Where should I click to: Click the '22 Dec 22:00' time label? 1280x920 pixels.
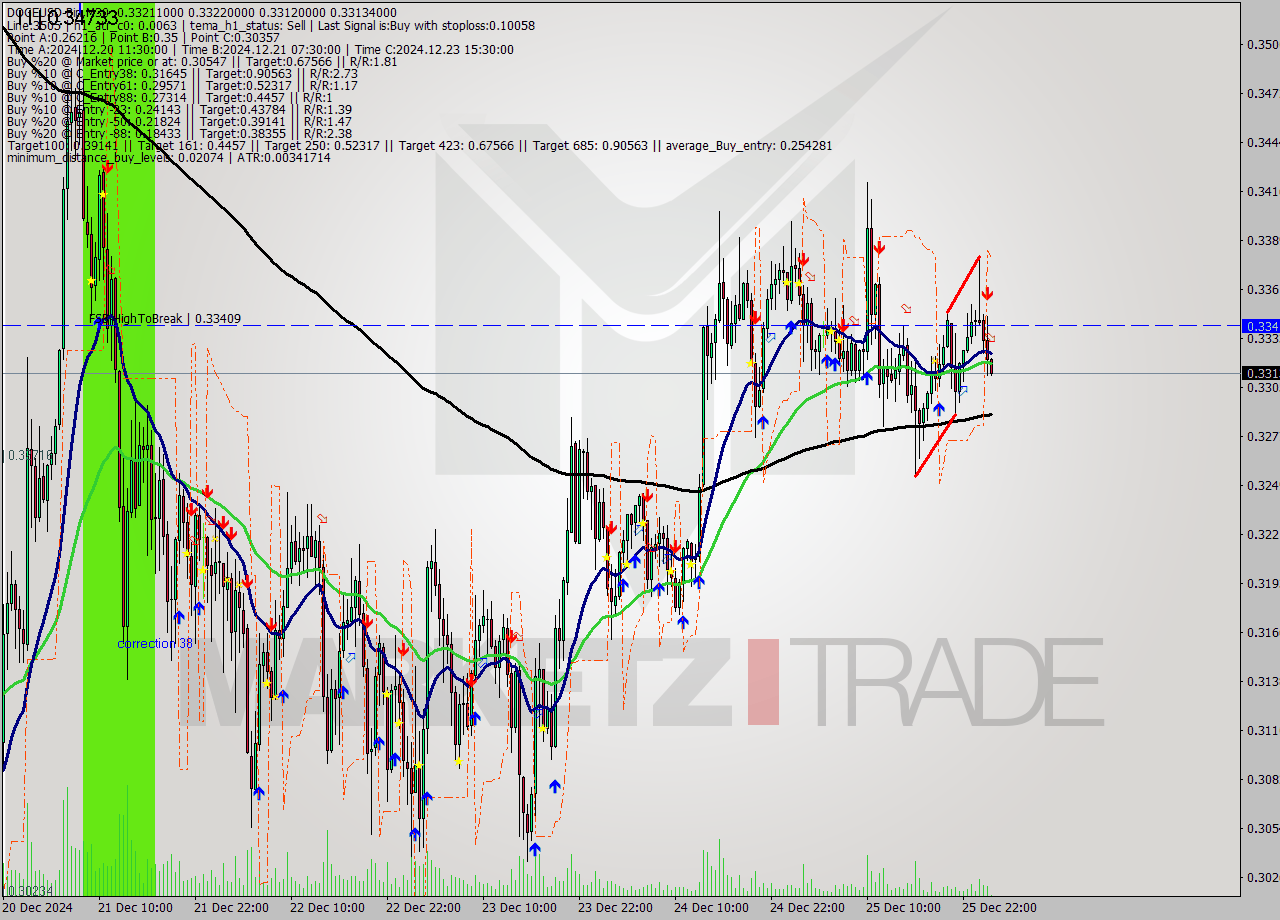(x=423, y=908)
